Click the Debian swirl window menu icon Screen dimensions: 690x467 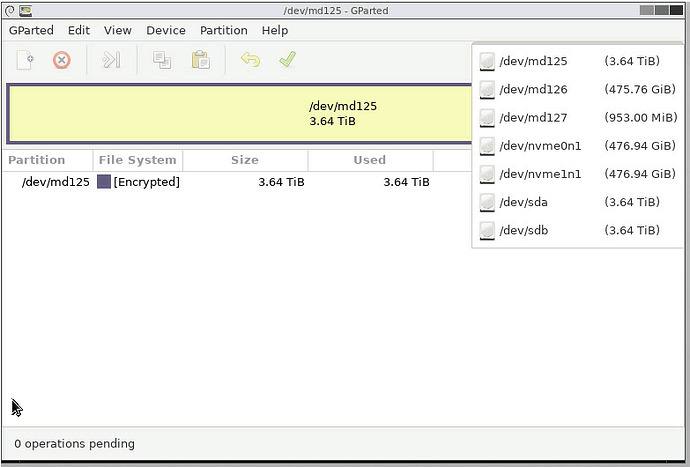pos(10,10)
